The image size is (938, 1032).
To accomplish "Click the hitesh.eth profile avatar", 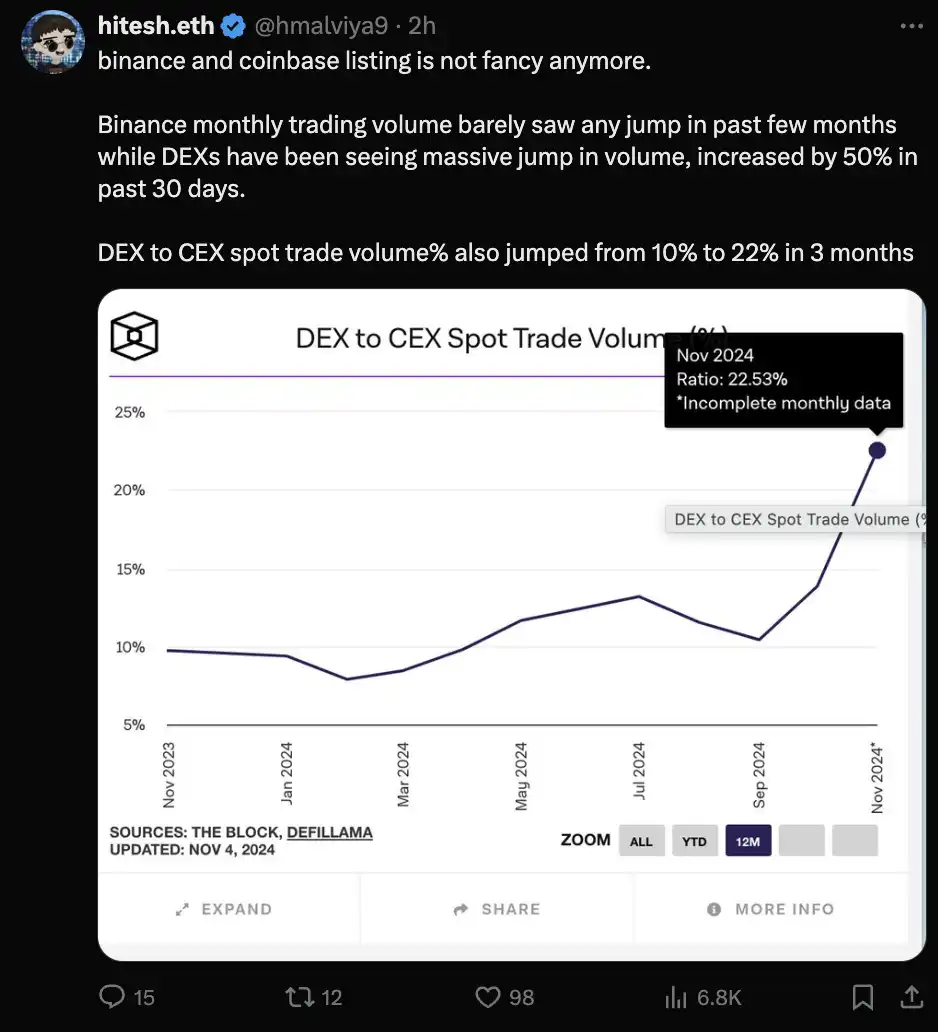I will click(52, 43).
